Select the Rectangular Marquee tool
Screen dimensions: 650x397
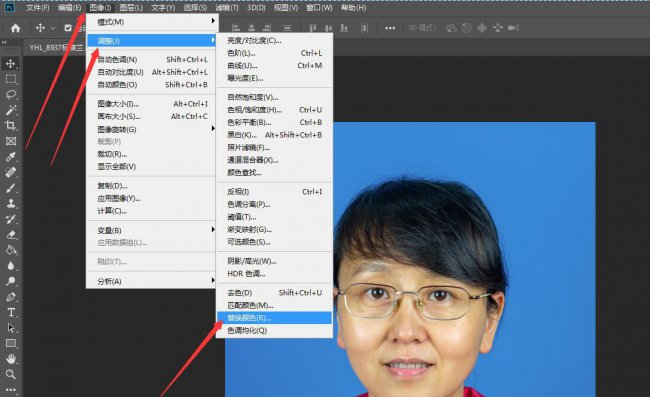click(x=11, y=79)
